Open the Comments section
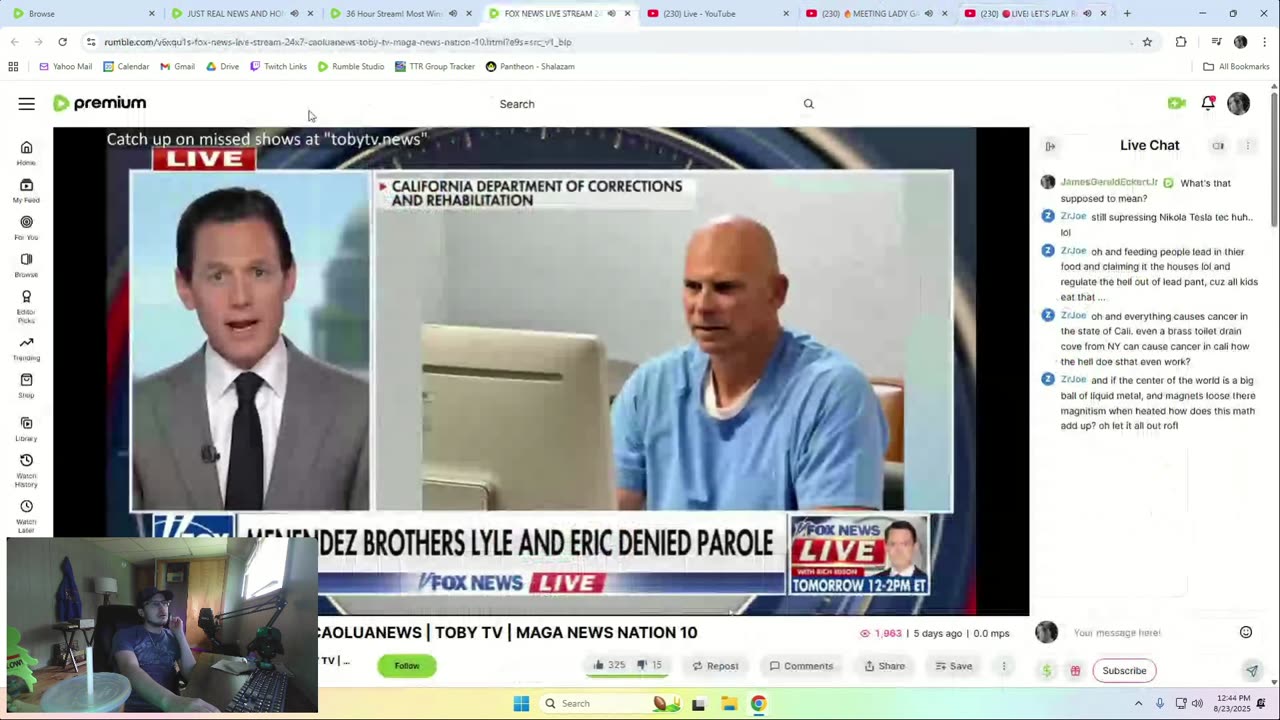 click(801, 666)
